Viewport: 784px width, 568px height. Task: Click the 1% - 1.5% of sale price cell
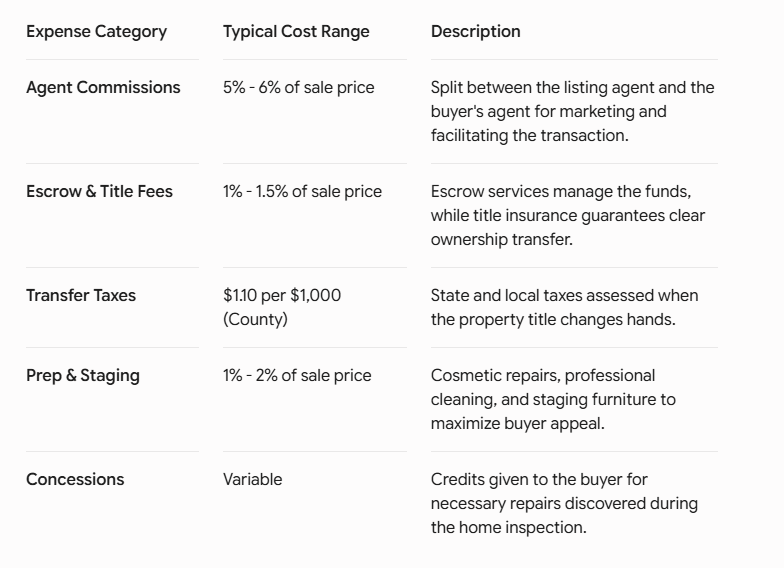302,192
